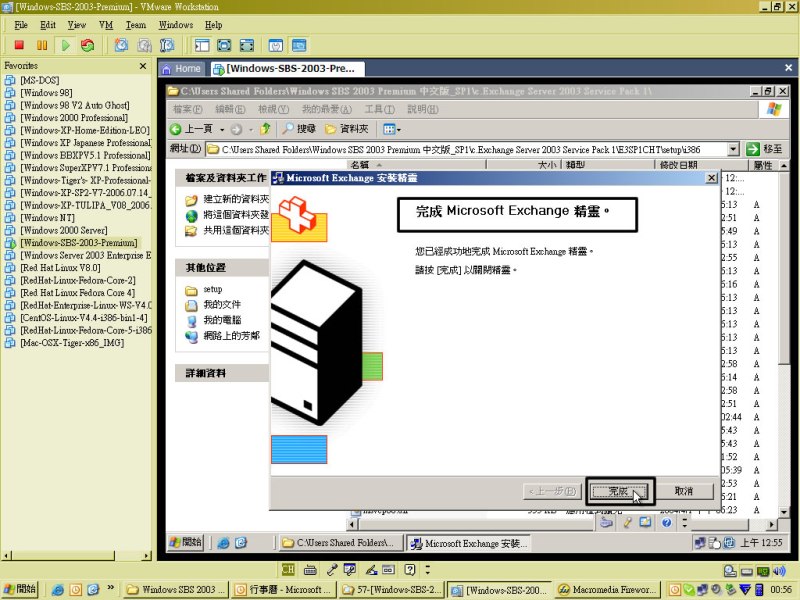Select [Windows XP Japanese Professional] favorite
Viewport: 800px width, 600px height.
click(86, 143)
